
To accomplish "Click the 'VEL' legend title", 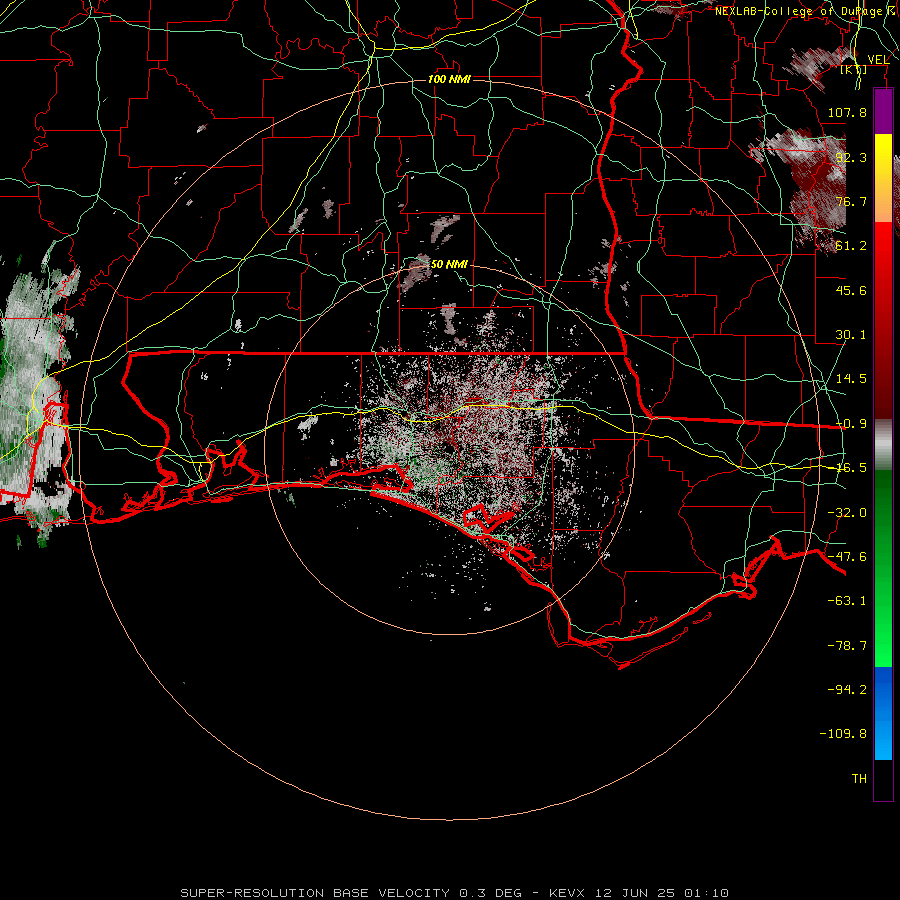I will pos(878,59).
